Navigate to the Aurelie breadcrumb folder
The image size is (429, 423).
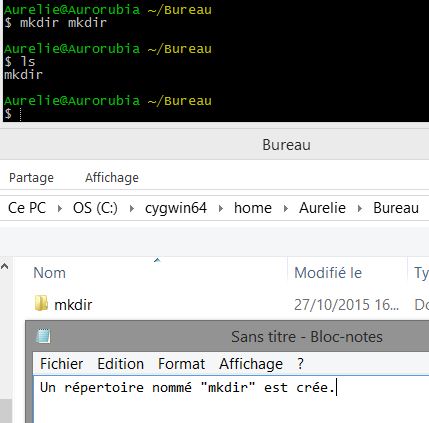point(322,208)
